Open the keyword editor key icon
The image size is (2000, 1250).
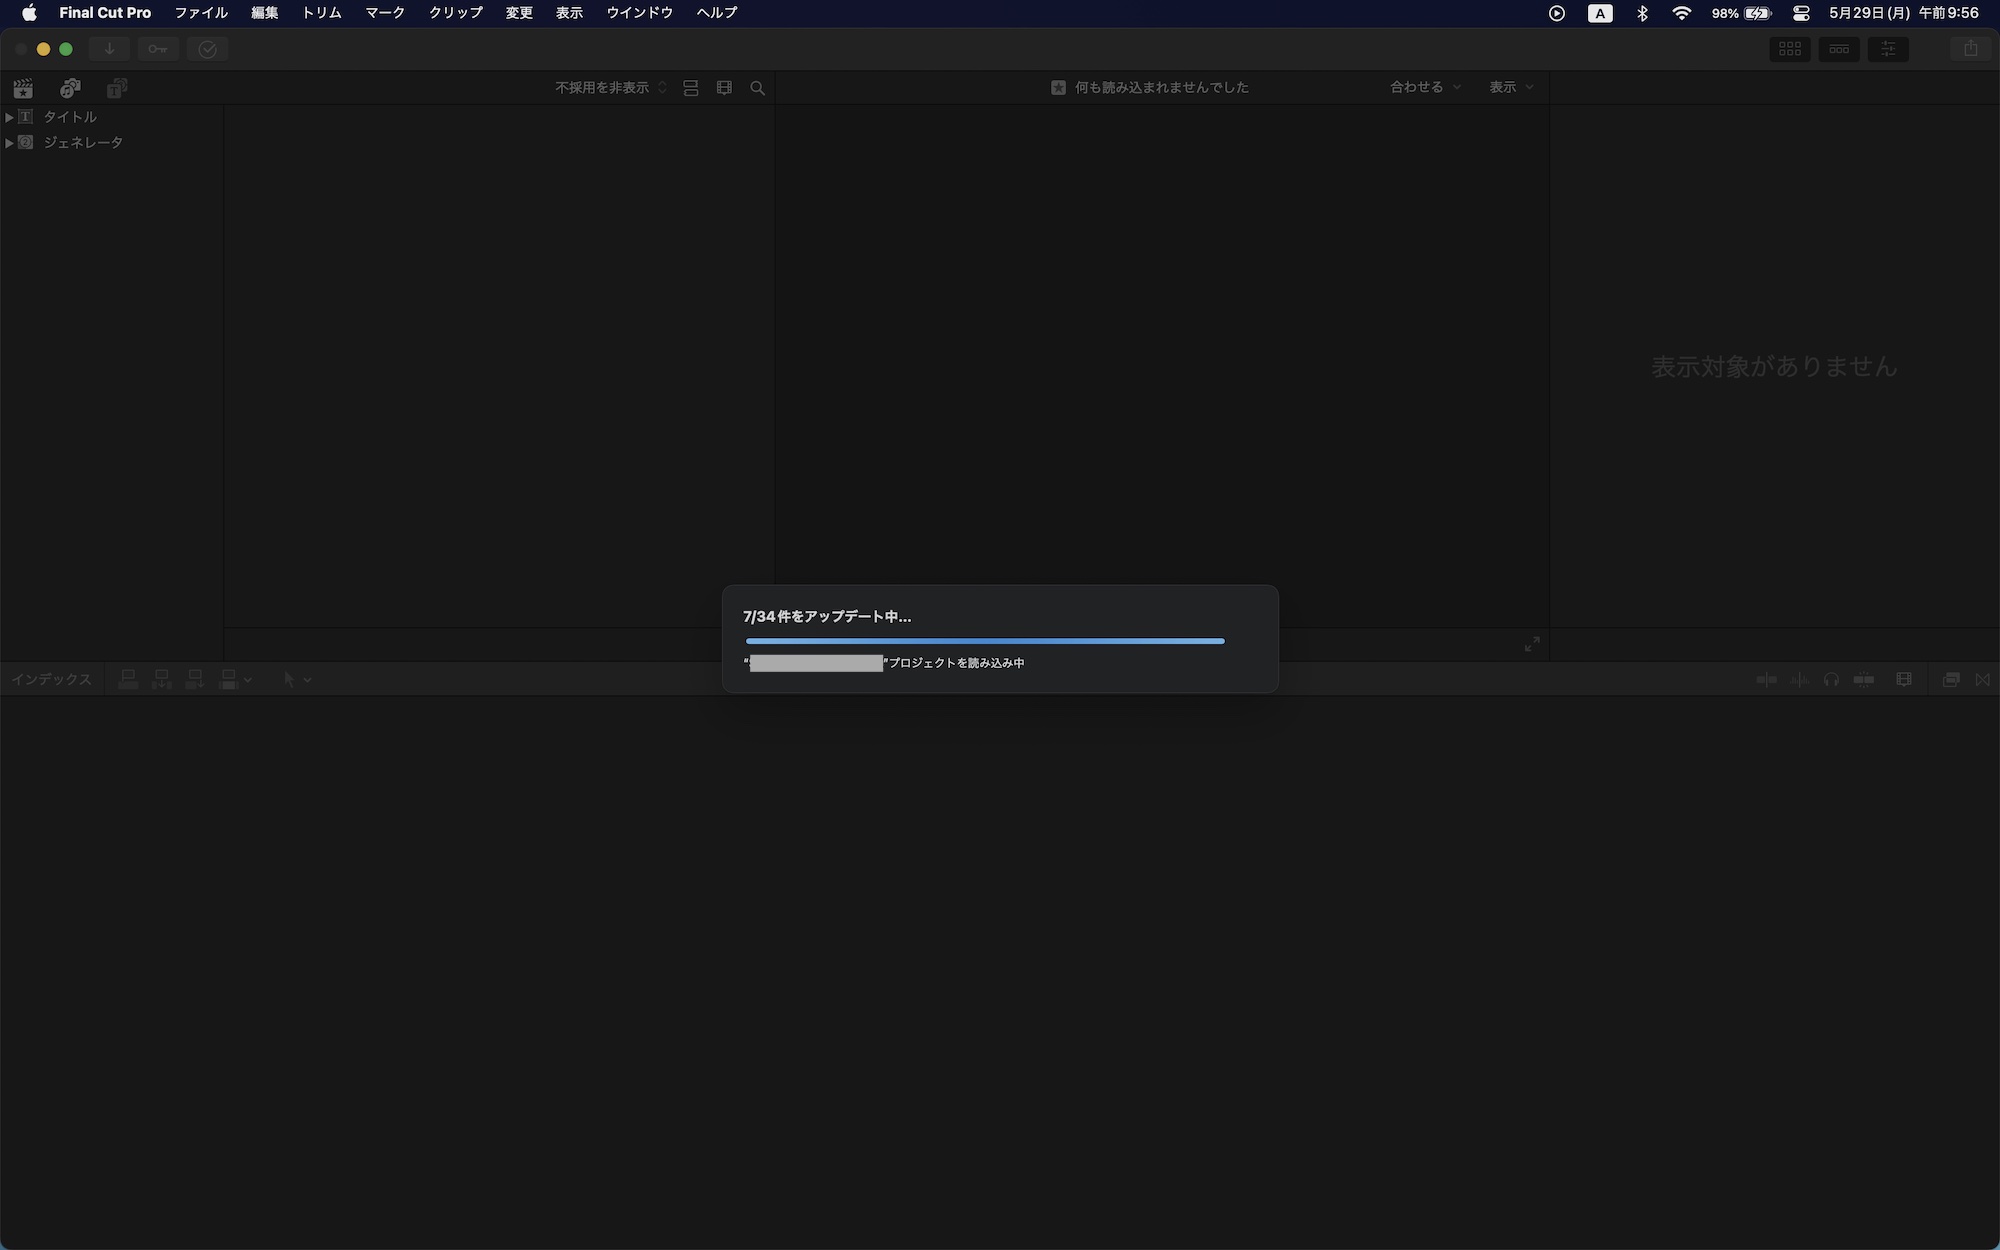tap(158, 49)
